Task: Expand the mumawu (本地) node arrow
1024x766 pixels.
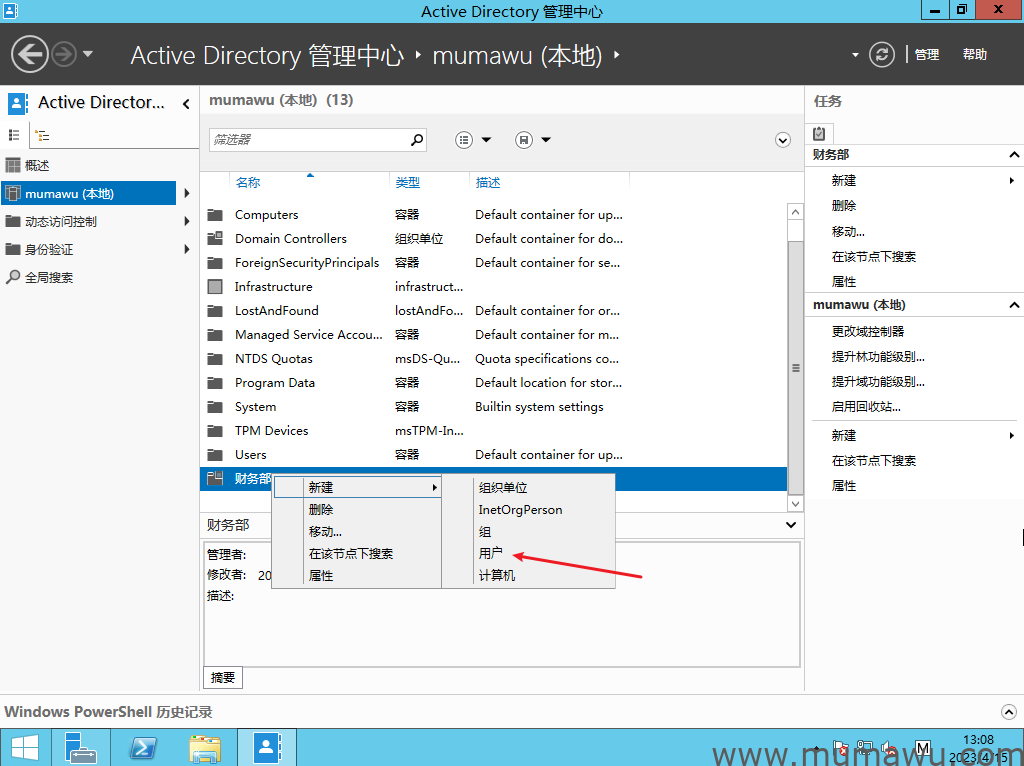Action: pyautogui.click(x=187, y=193)
